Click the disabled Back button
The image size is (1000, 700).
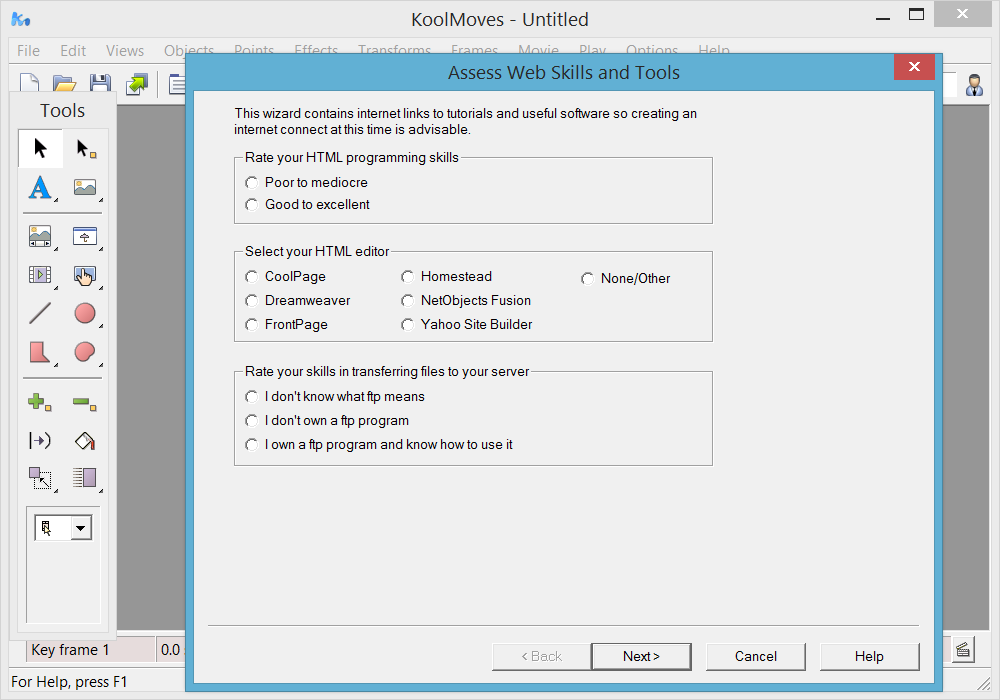[x=541, y=657]
